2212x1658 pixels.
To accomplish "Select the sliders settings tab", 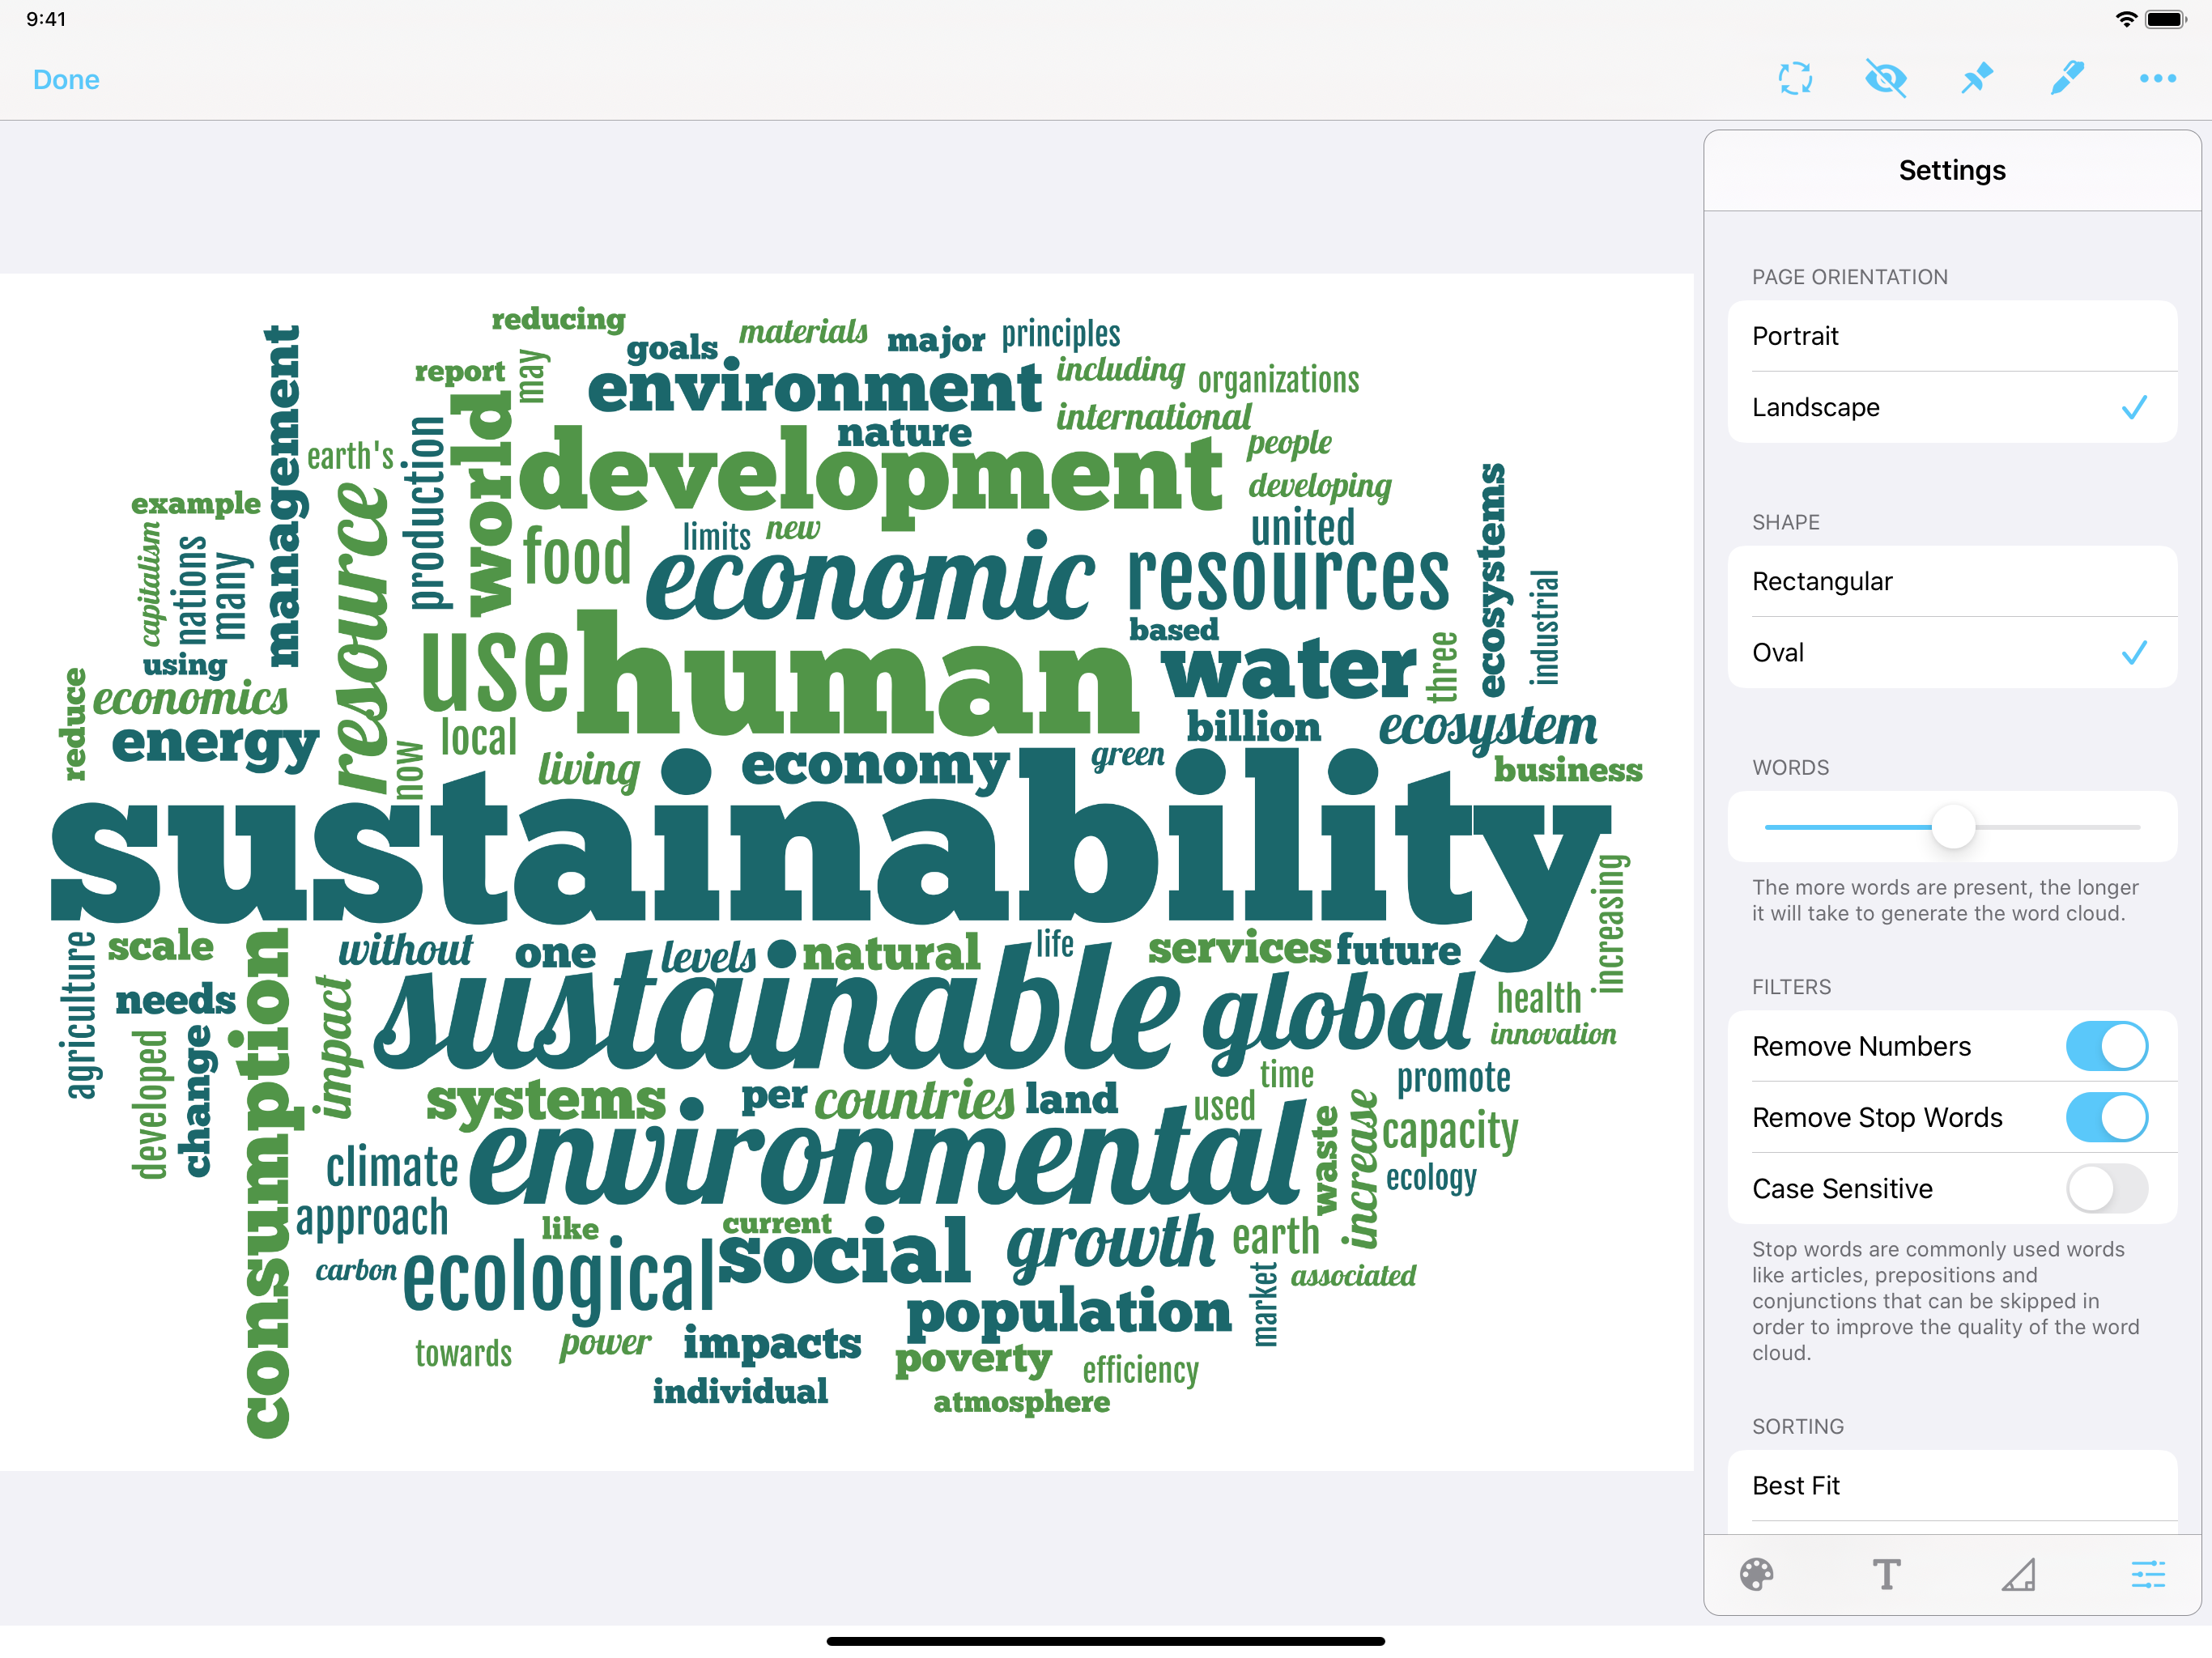I will tap(2148, 1574).
